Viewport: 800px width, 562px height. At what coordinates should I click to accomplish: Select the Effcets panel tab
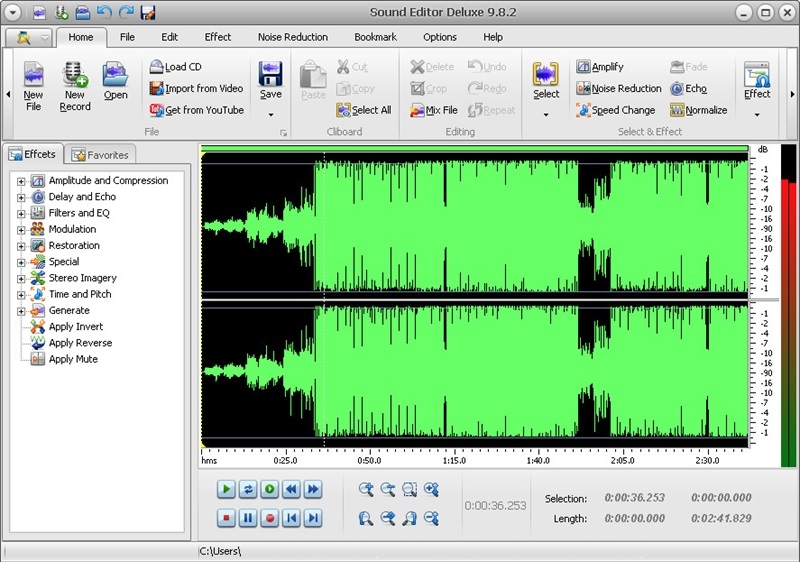click(33, 154)
